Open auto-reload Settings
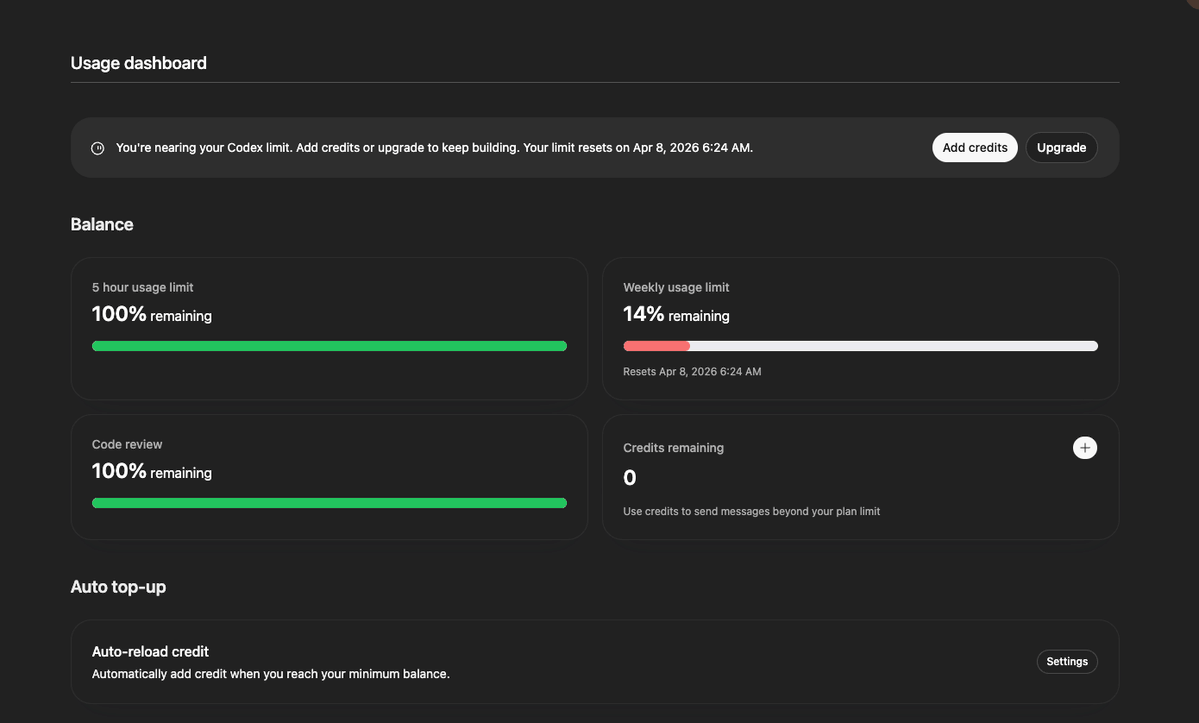 click(x=1067, y=661)
